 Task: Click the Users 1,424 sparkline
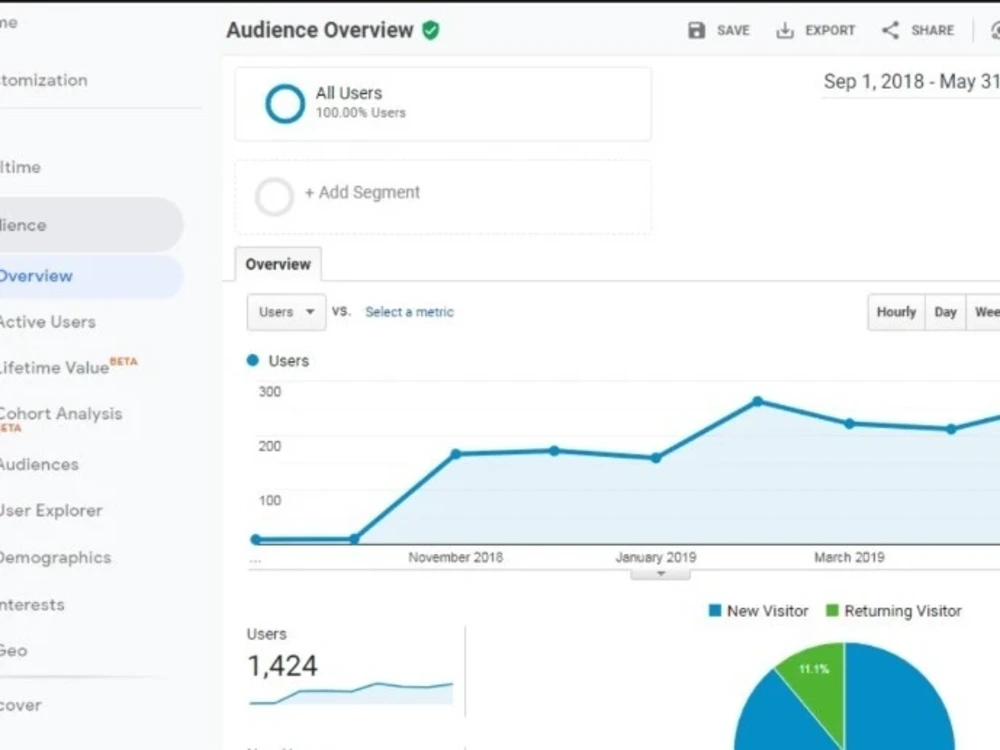pyautogui.click(x=351, y=693)
